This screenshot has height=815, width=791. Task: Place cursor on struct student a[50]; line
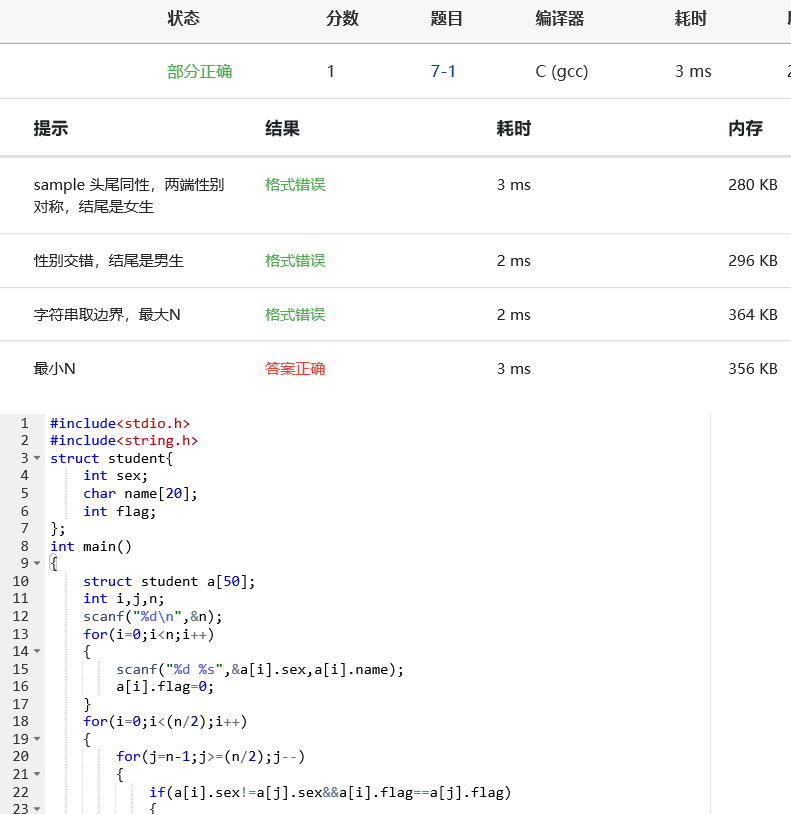click(x=169, y=581)
